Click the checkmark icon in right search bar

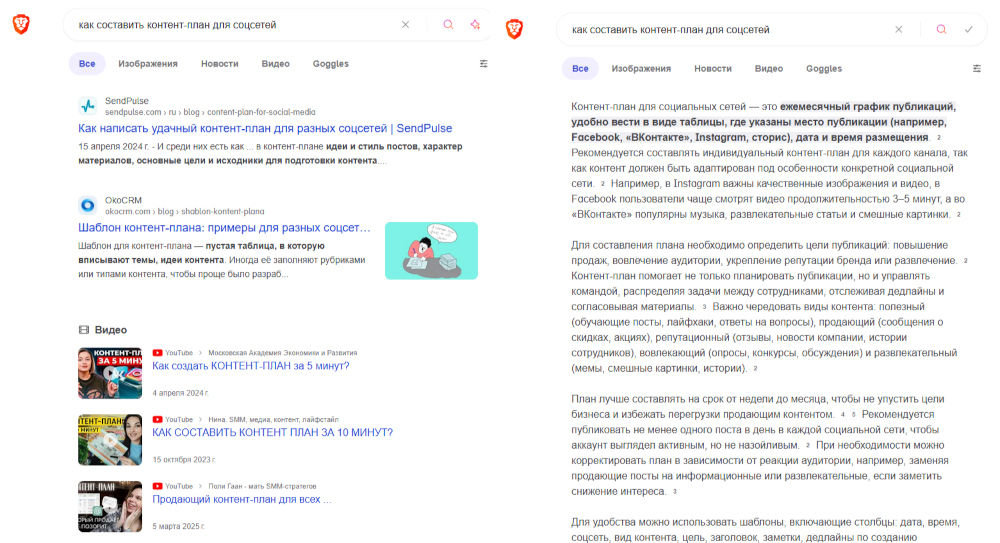(x=968, y=29)
